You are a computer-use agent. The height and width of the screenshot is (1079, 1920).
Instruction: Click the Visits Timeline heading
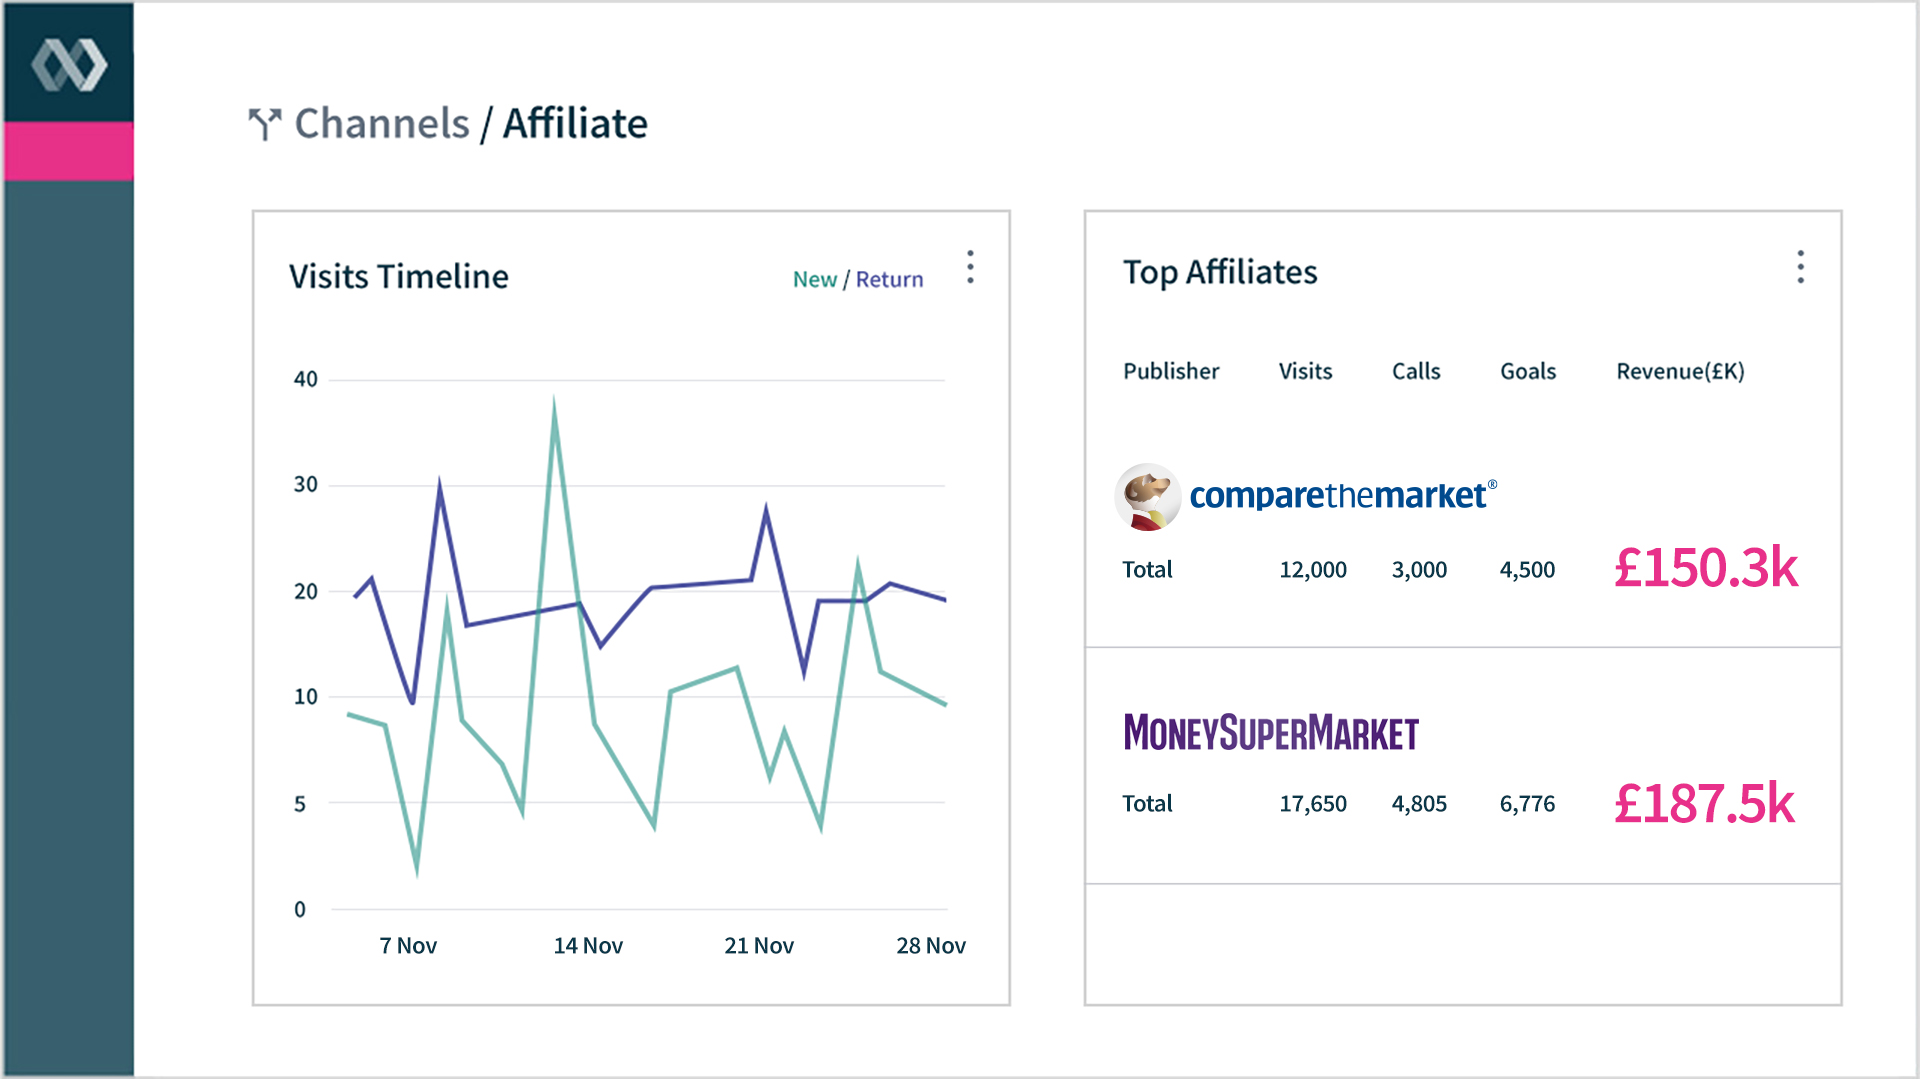[x=399, y=276]
